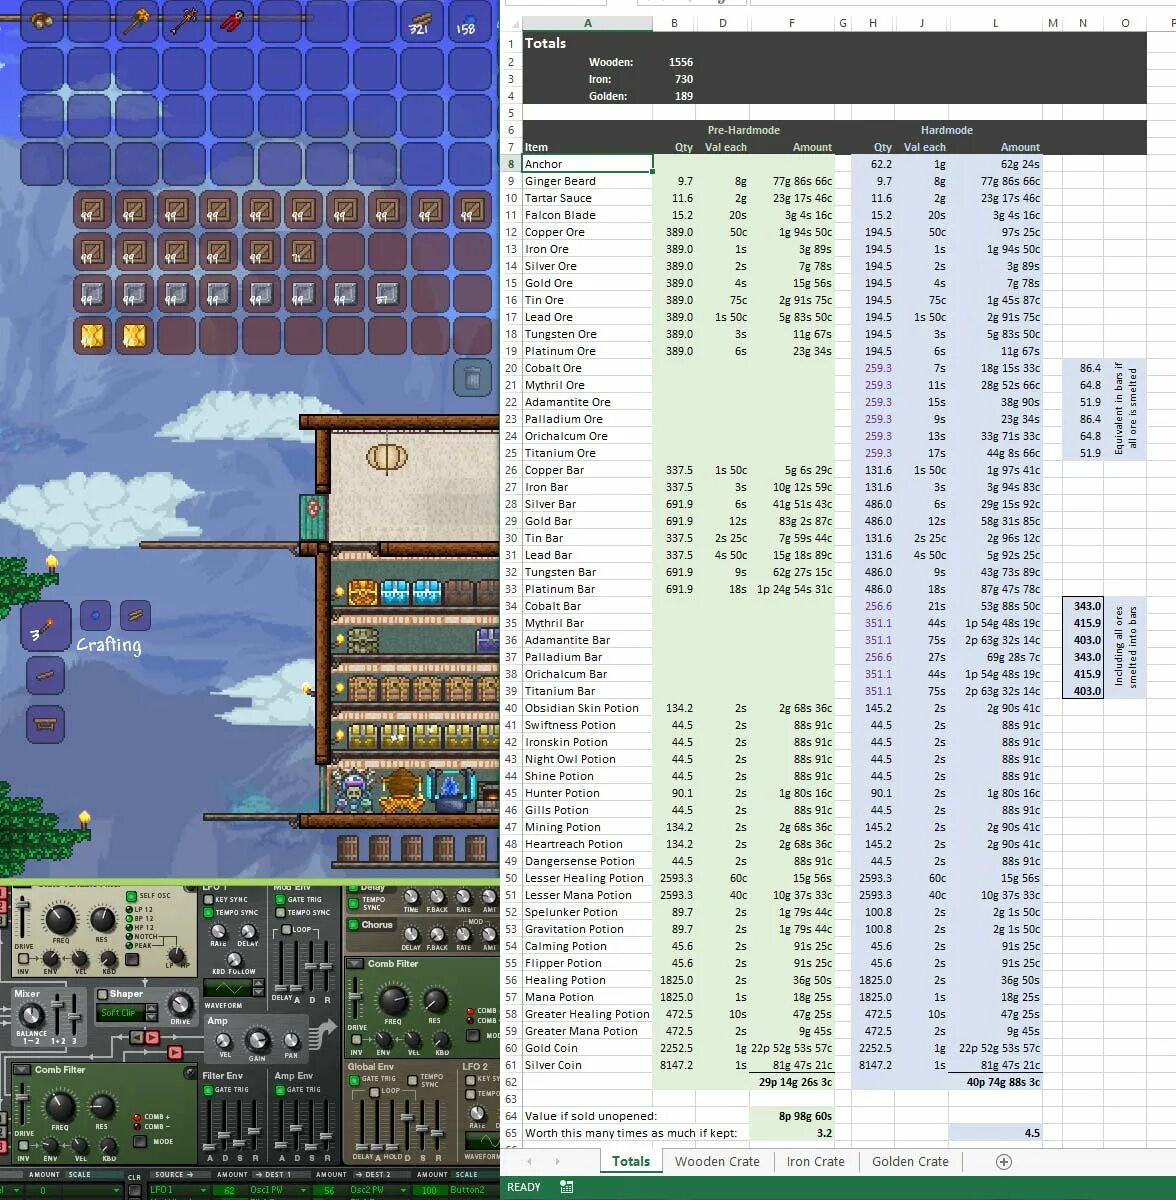Adjust the Mixer BALANCE knob
This screenshot has width=1176, height=1200.
[x=32, y=1017]
